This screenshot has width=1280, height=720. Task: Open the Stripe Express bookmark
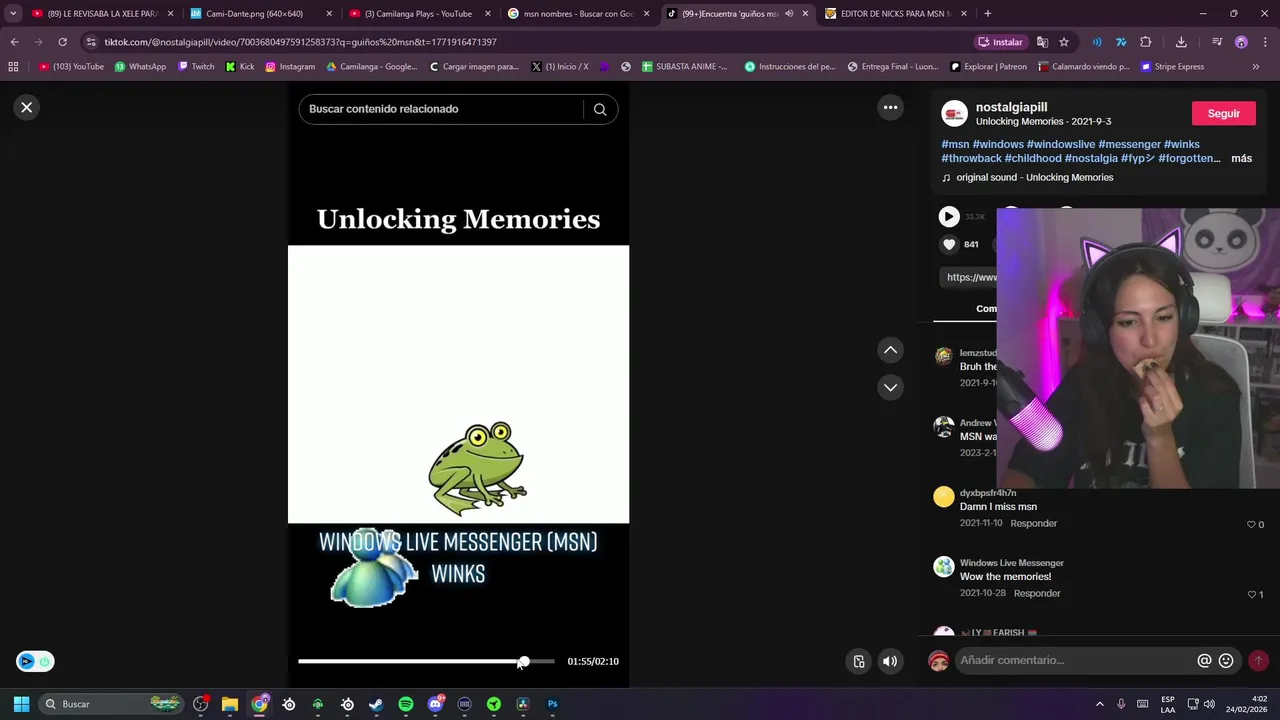tap(1172, 67)
